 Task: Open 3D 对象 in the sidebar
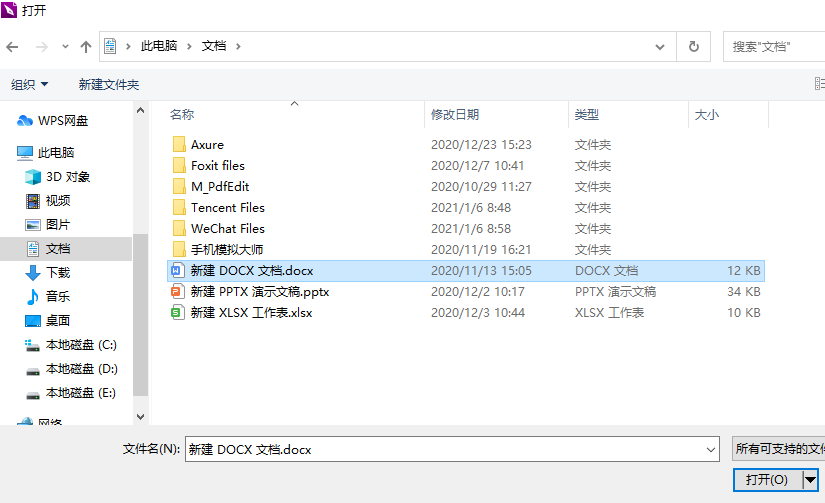coord(58,177)
